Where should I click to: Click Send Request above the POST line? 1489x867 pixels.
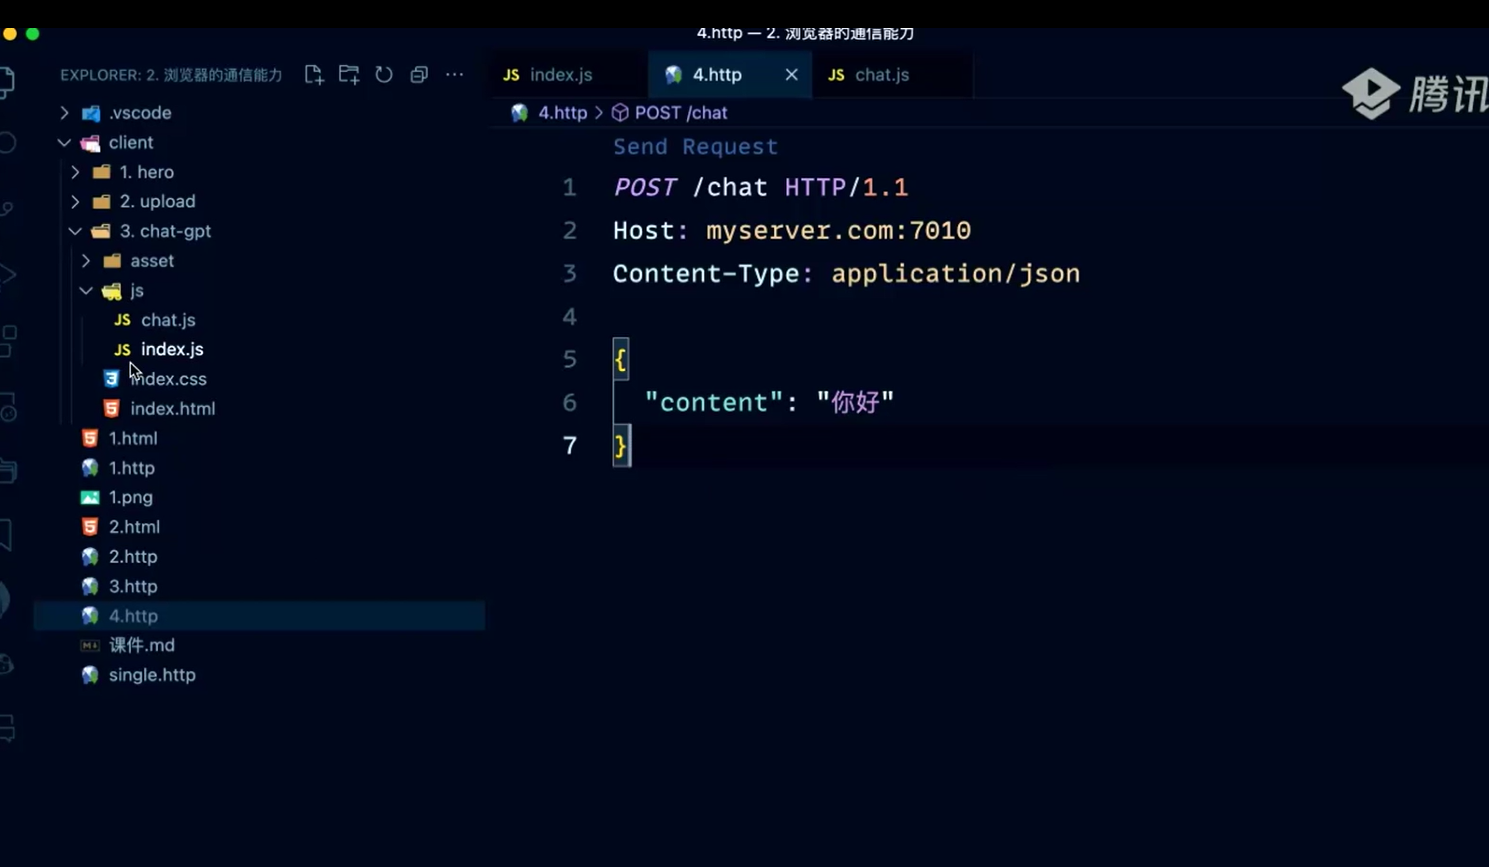click(695, 147)
